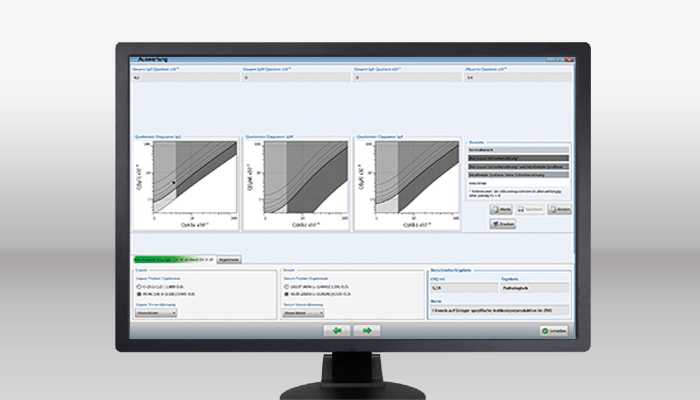Switch to the Ergebnisse tab
Viewport: 700px width, 400px height.
[228, 258]
